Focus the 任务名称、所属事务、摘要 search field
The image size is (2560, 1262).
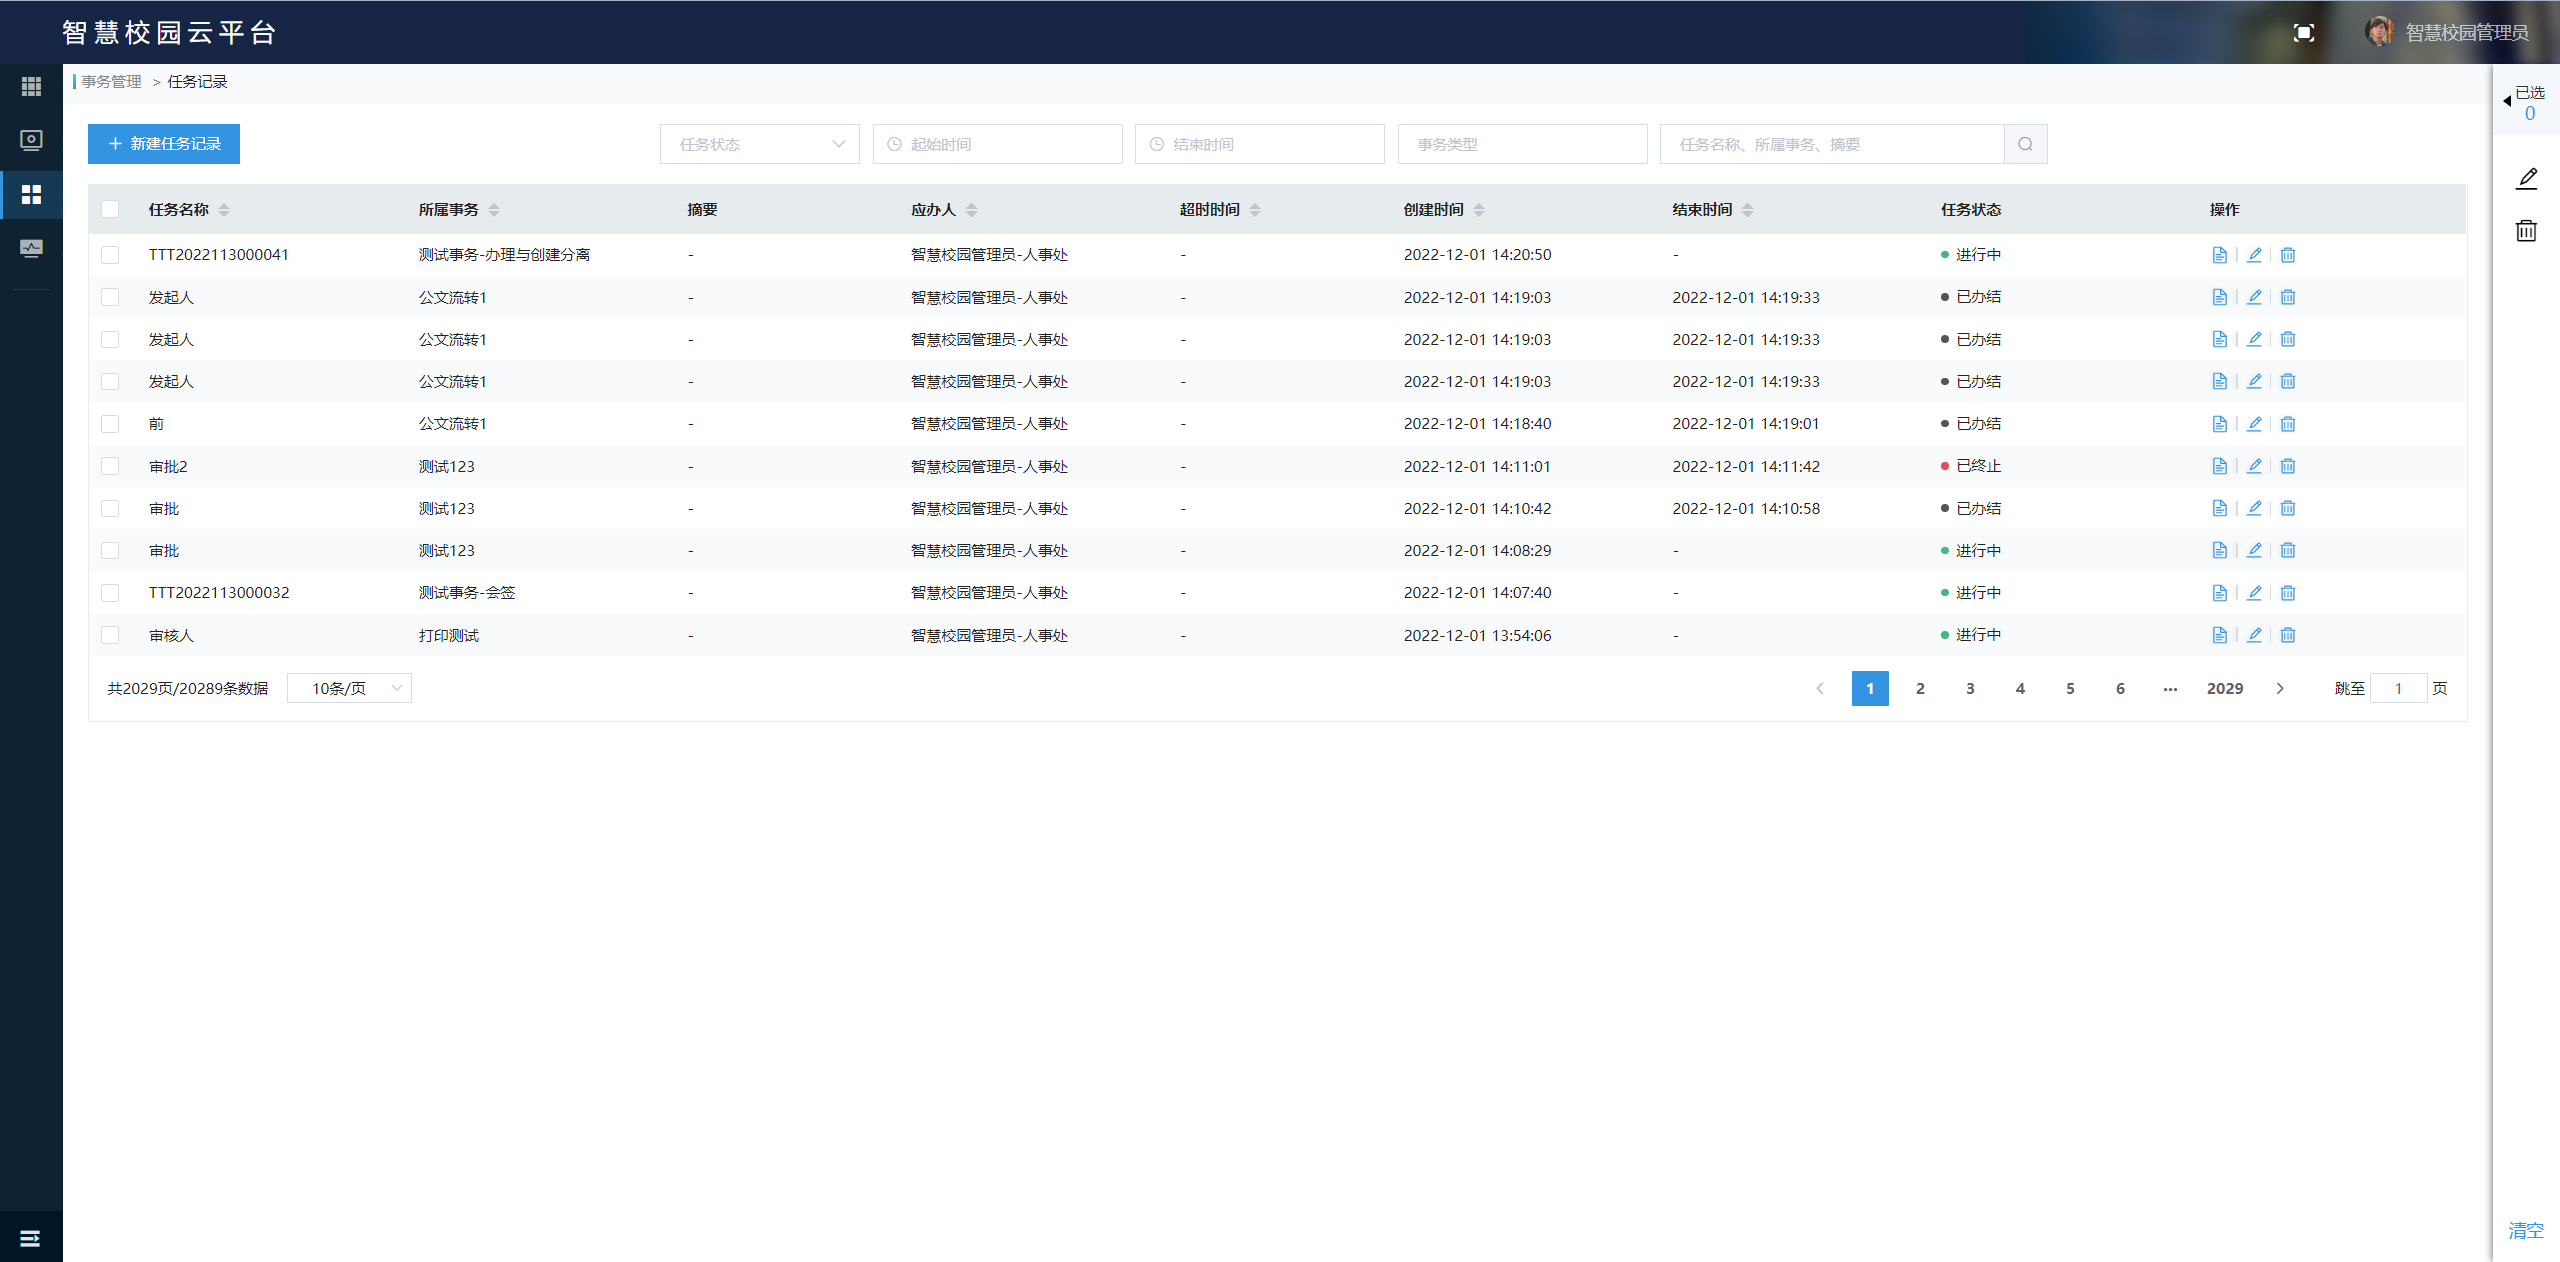(1832, 144)
